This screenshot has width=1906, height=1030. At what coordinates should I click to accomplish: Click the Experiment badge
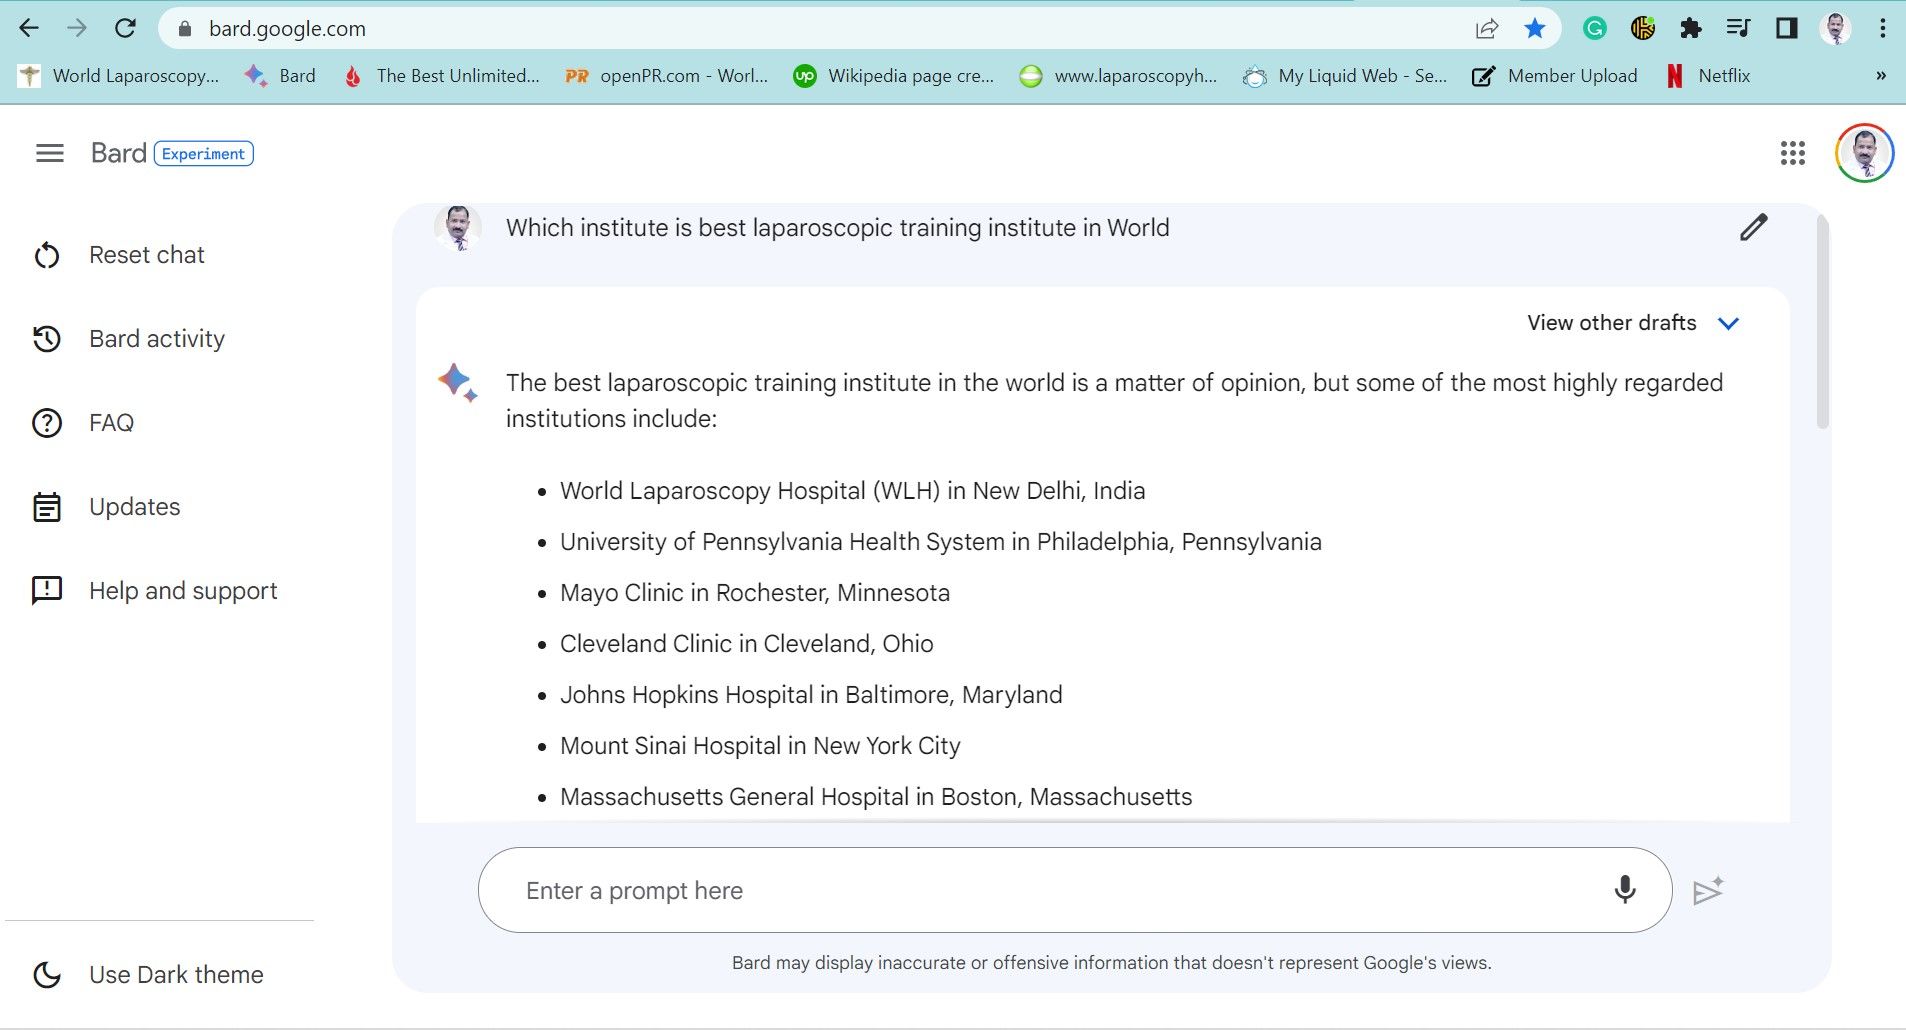(x=203, y=153)
